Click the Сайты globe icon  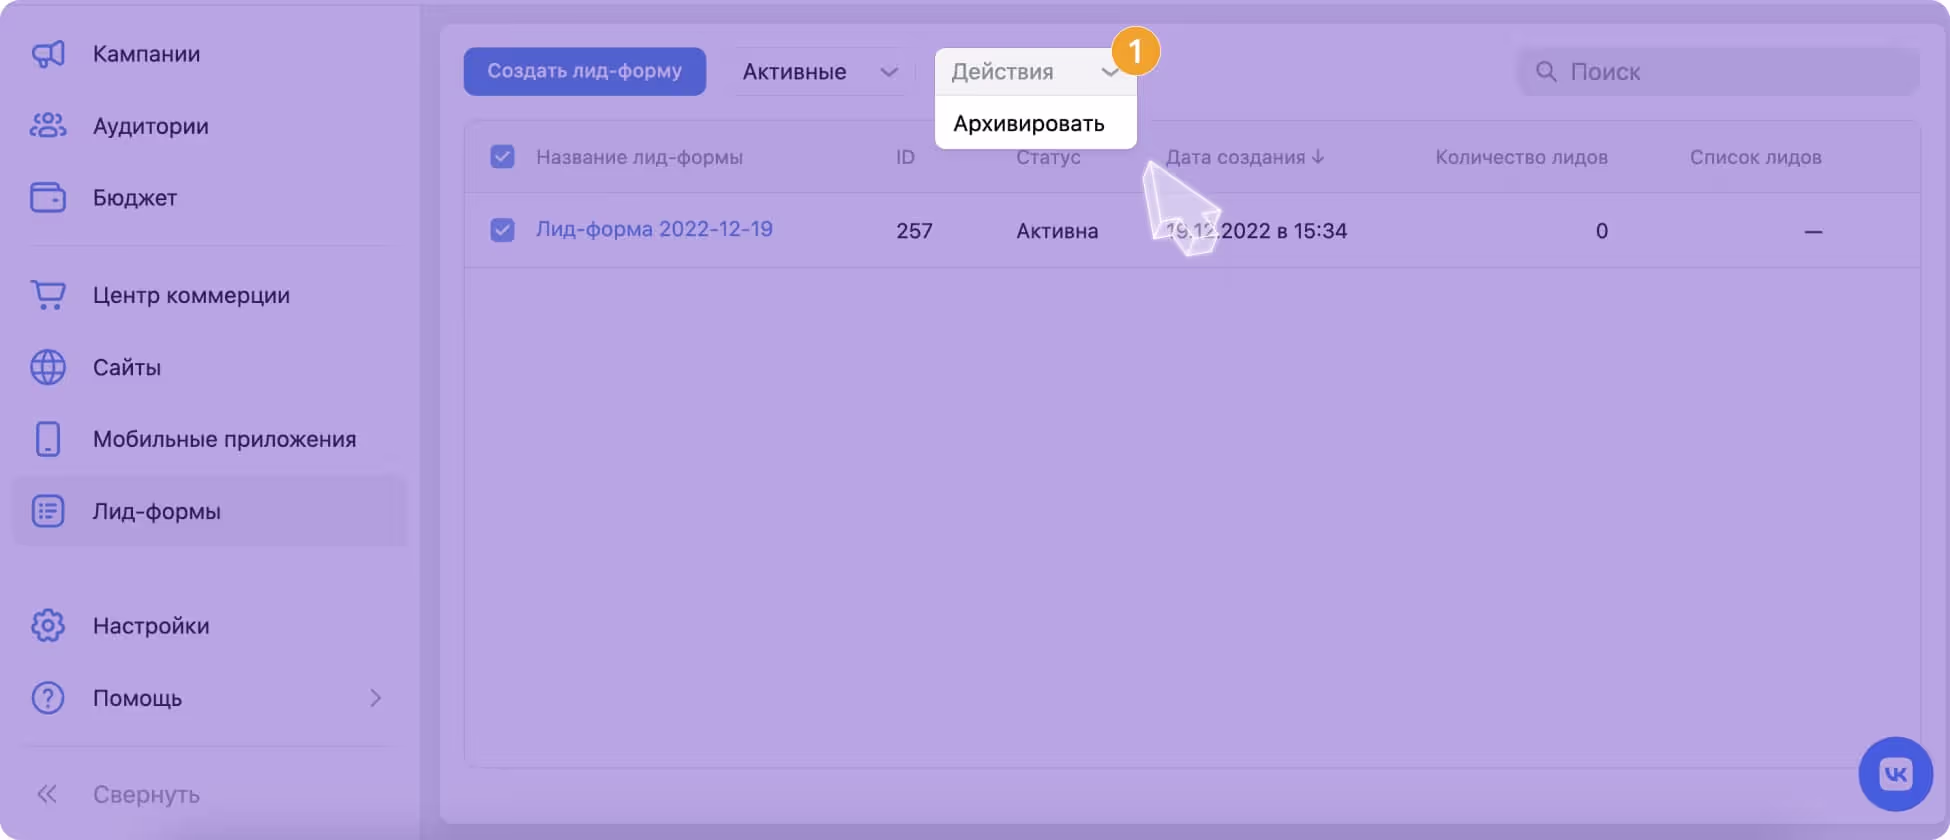(x=48, y=367)
